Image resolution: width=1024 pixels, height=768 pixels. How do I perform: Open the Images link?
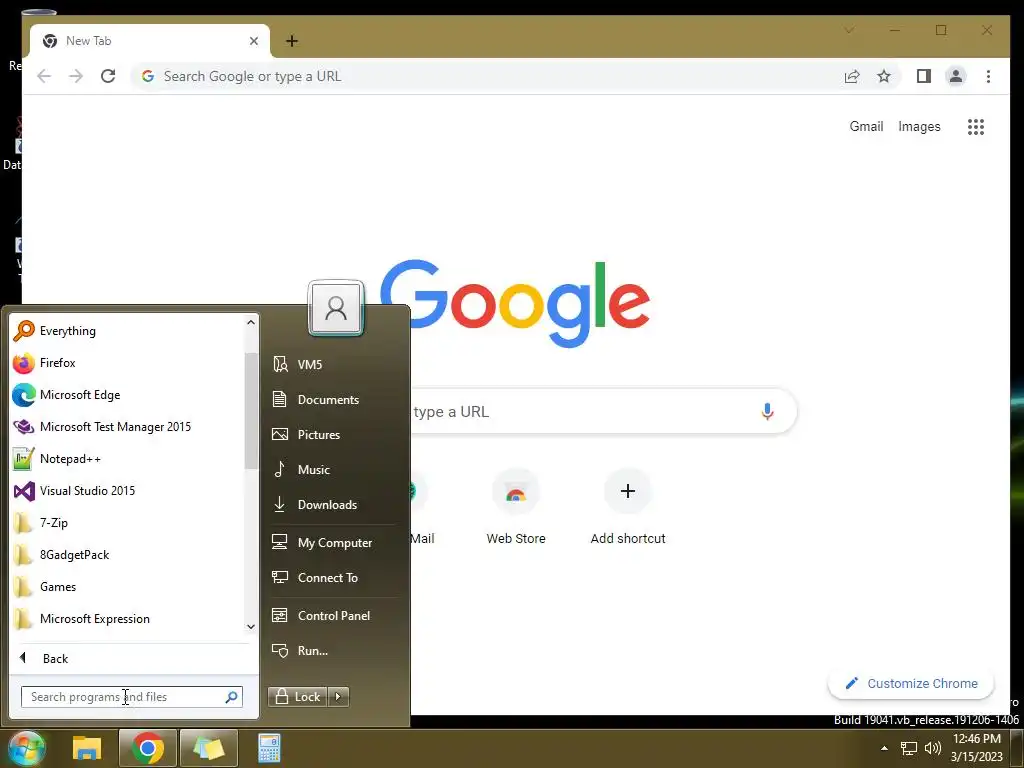(919, 127)
